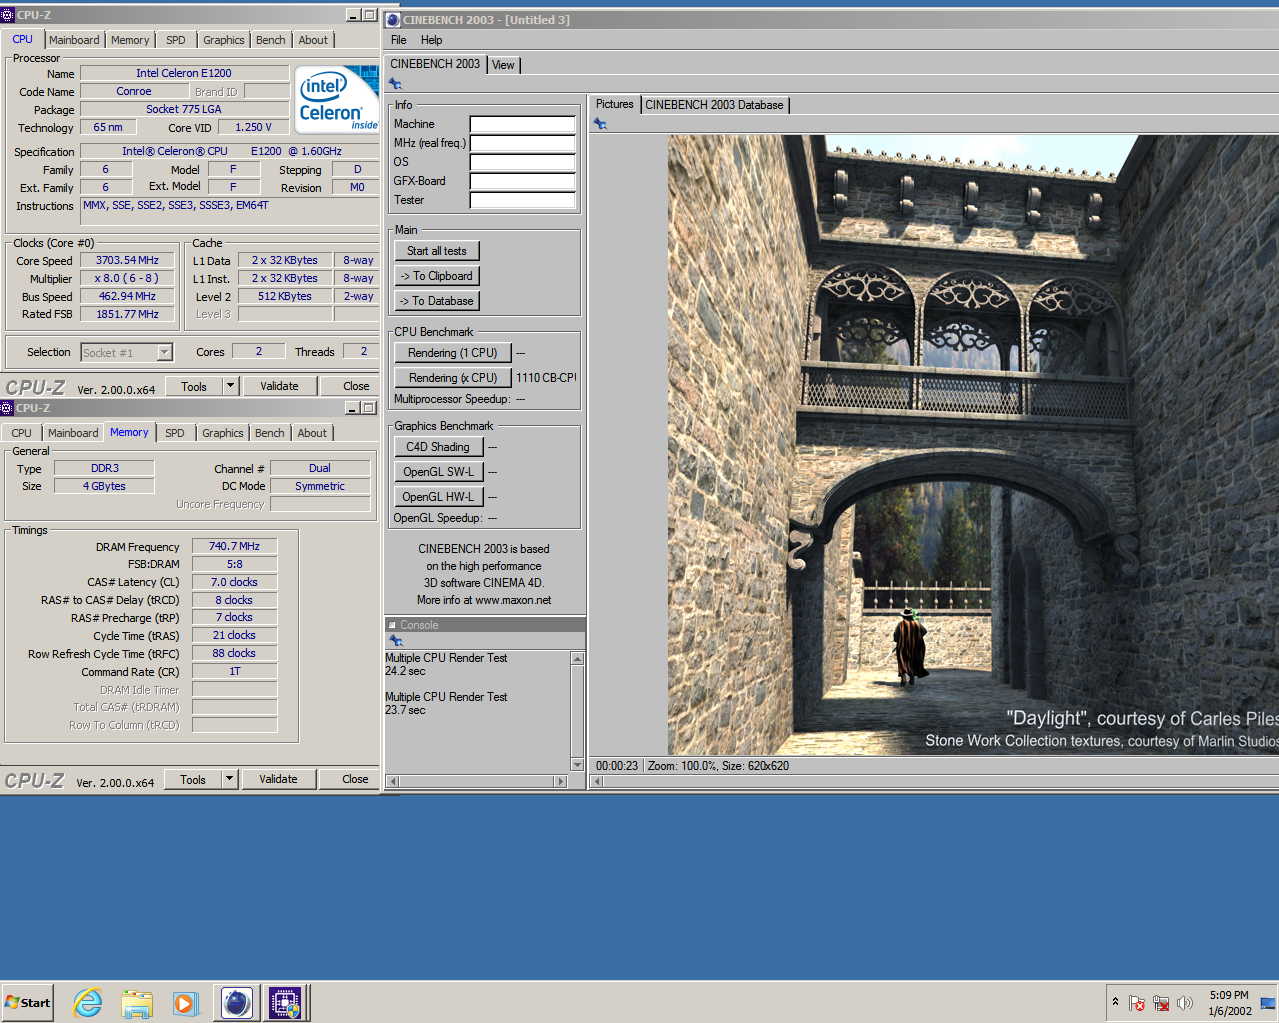The image size is (1279, 1023).
Task: Open Mainboard tab in processor CPU-Z window
Action: pos(74,40)
